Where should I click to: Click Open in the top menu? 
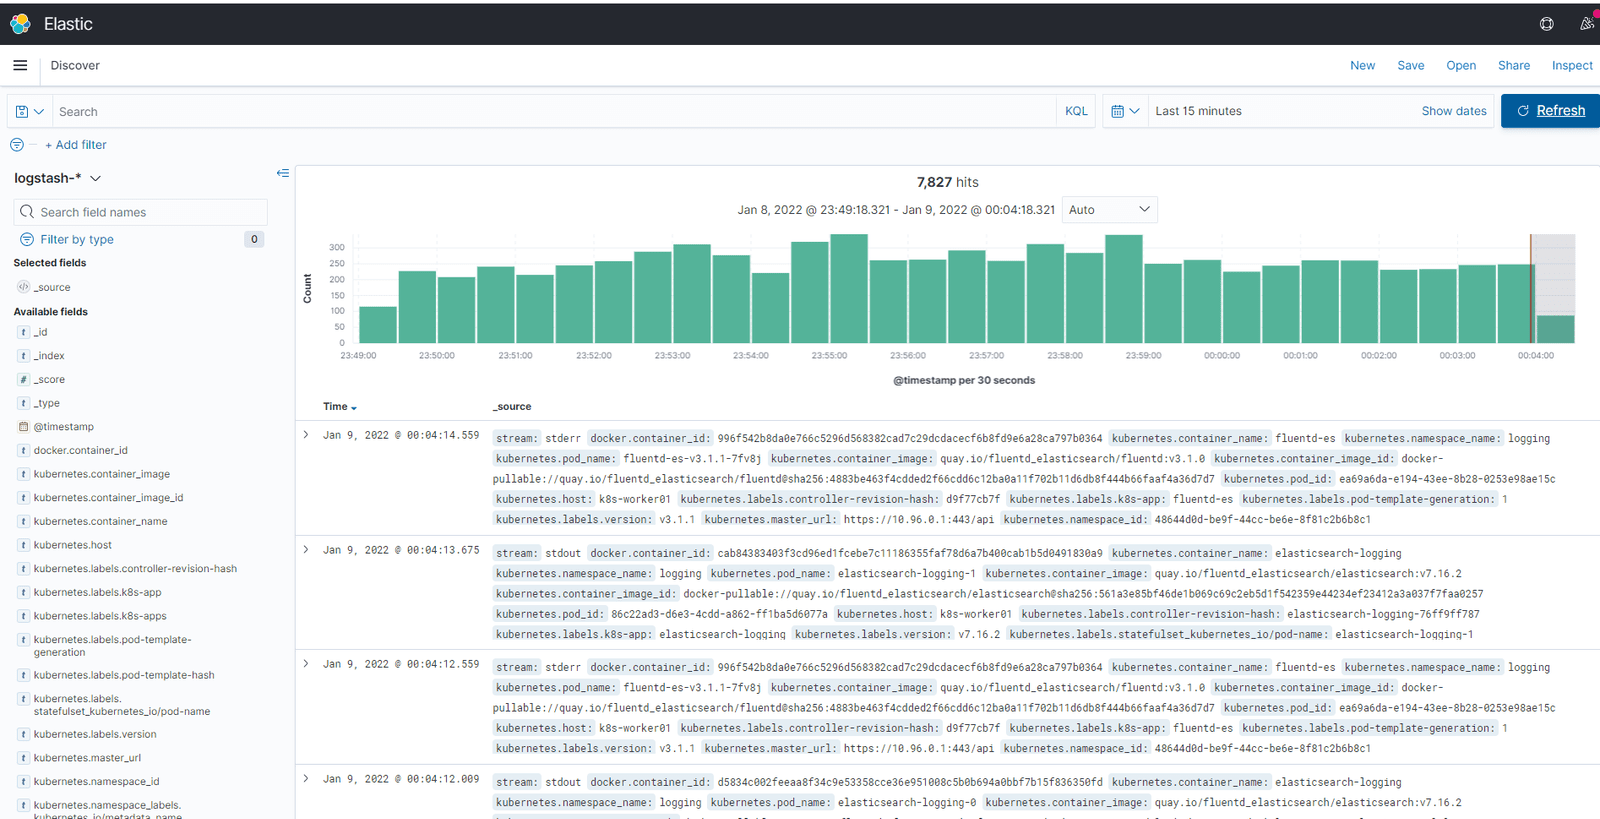1461,66
